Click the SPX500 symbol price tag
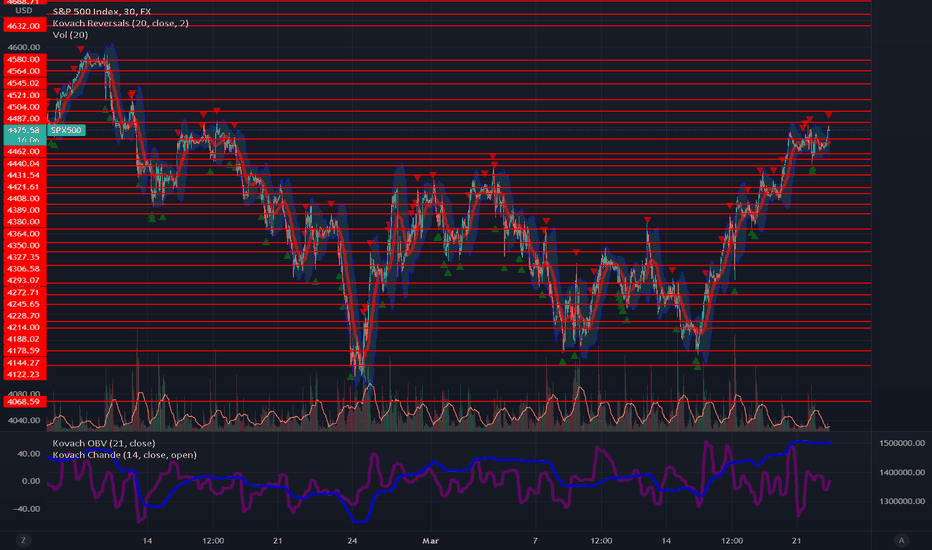Image resolution: width=932 pixels, height=550 pixels. click(x=66, y=130)
